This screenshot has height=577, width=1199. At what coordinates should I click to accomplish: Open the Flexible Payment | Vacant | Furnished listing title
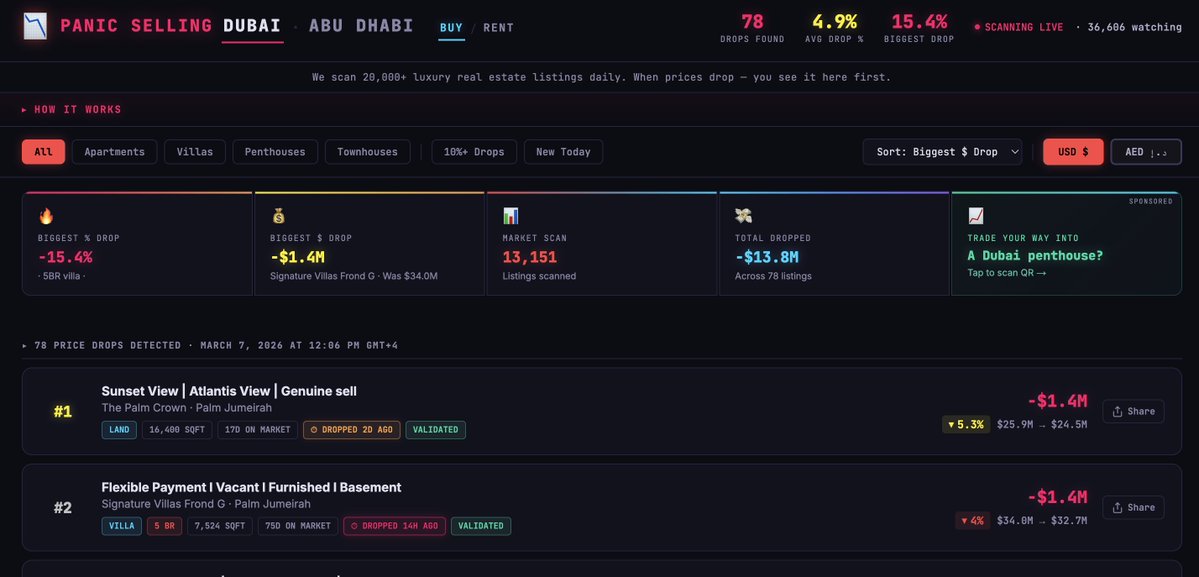click(251, 488)
